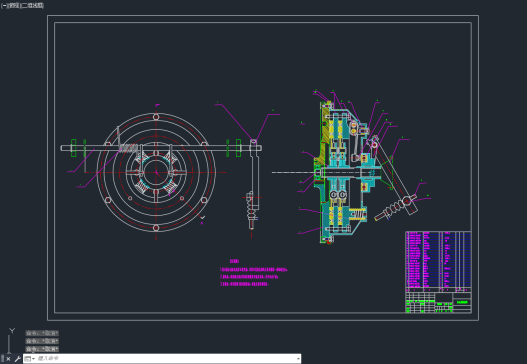
Task: Open the recent commands dropdown
Action: [30, 359]
